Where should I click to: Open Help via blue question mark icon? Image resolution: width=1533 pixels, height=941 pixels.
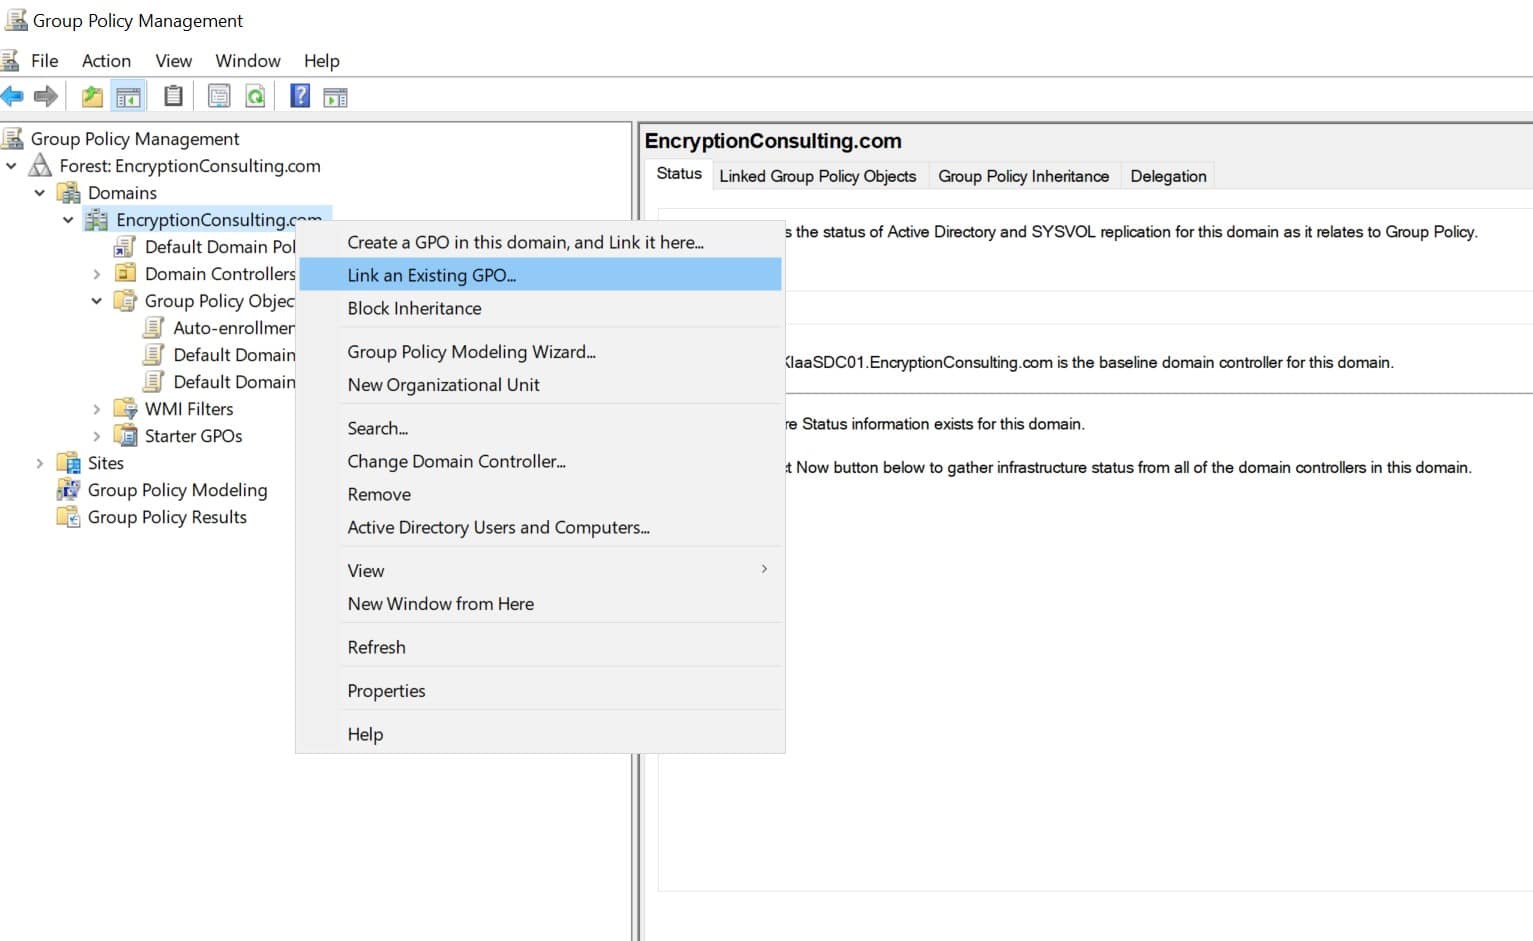[299, 96]
